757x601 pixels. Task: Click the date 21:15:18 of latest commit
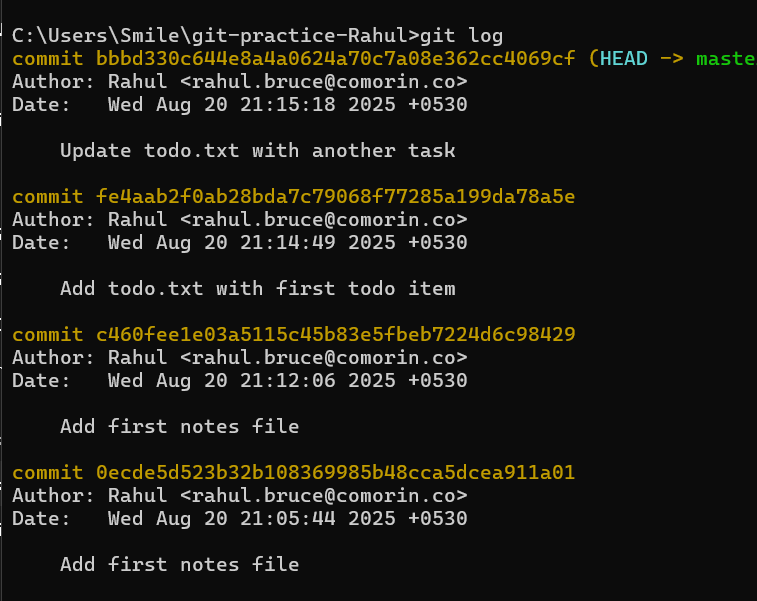[x=288, y=104]
